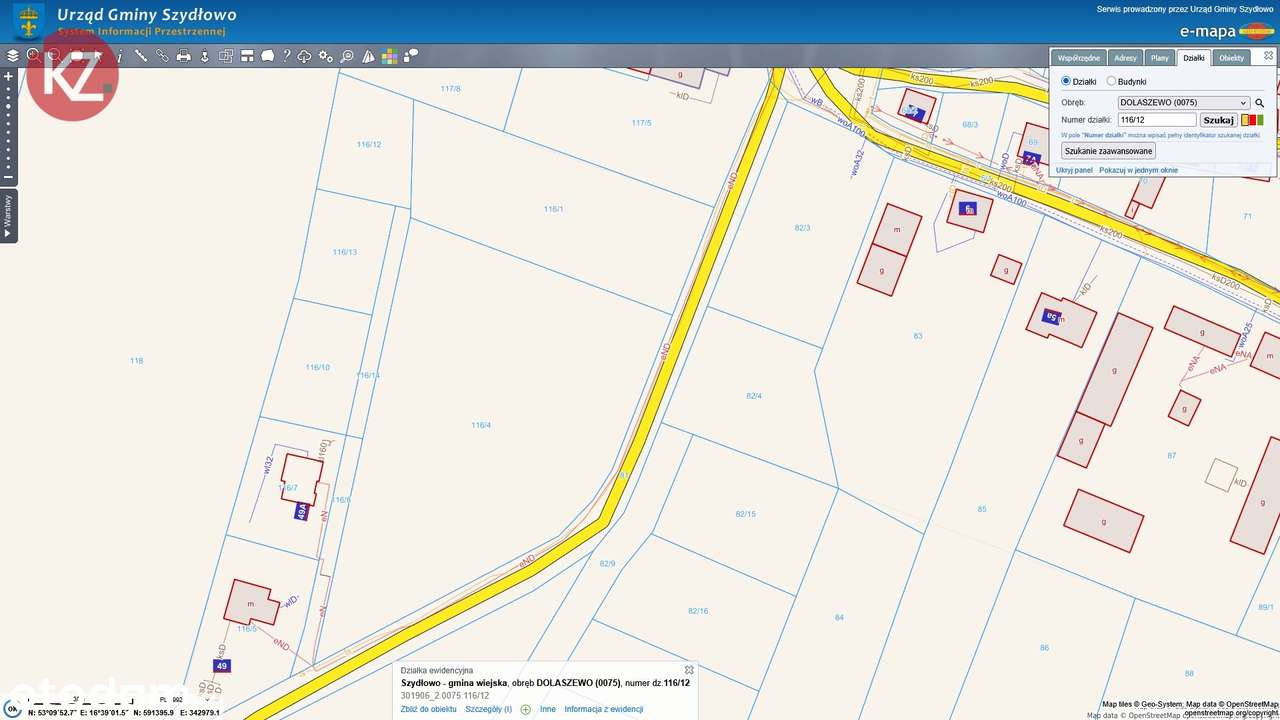Click the cloud download icon

point(305,56)
